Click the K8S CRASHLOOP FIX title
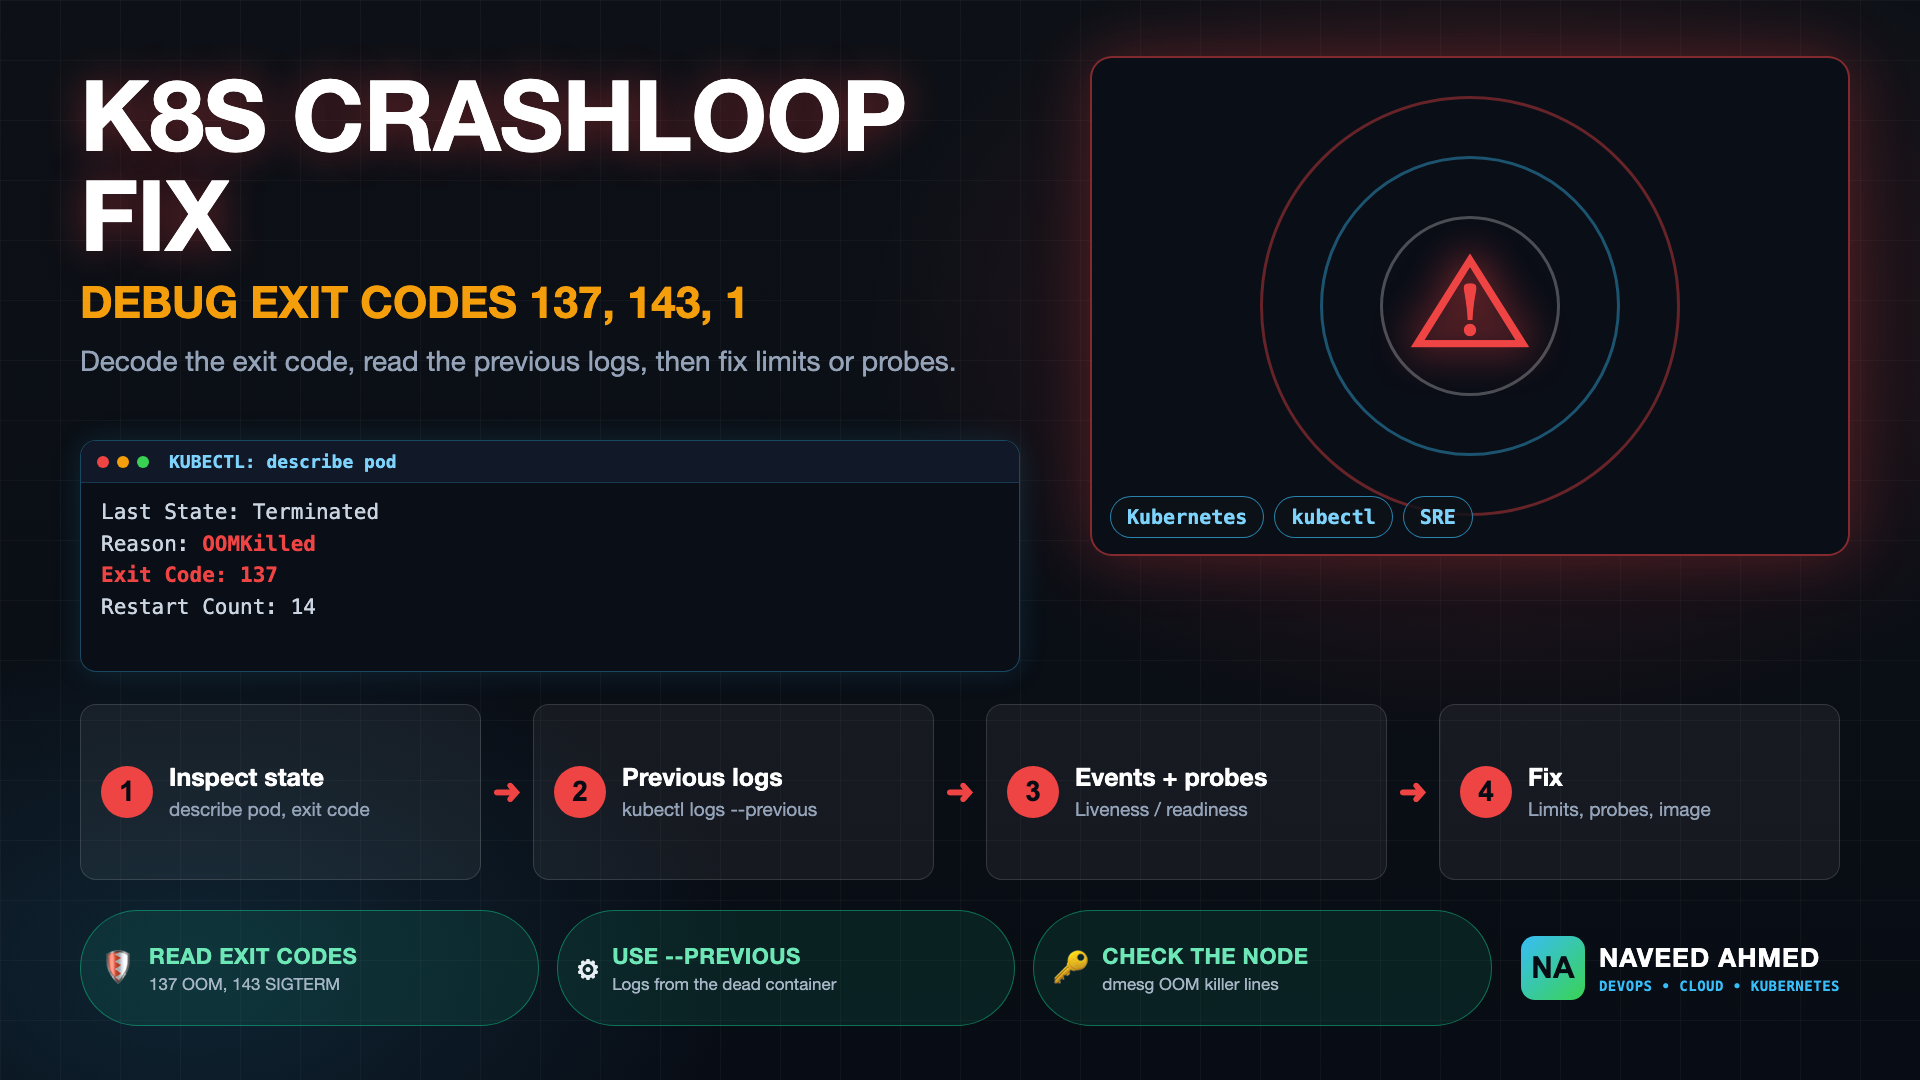 493,166
